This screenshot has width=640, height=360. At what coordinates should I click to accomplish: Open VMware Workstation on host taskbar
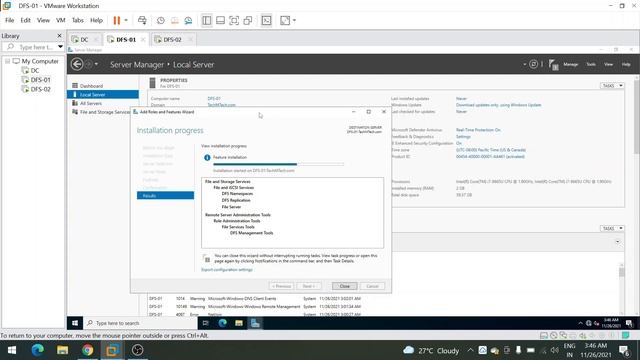tap(112, 350)
